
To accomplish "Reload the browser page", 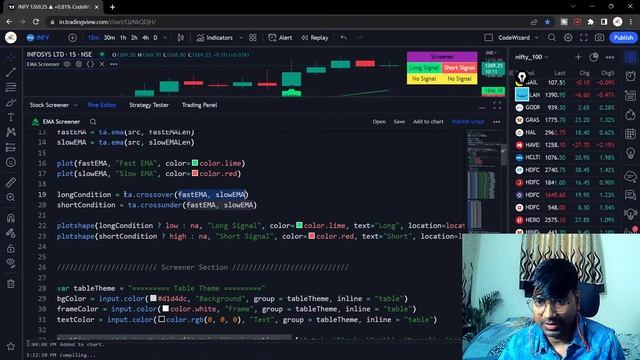I will (x=36, y=22).
